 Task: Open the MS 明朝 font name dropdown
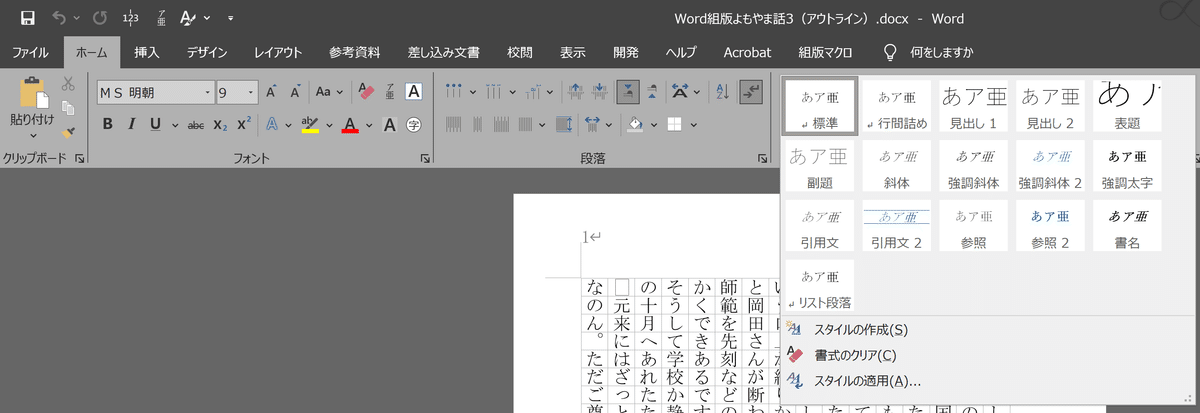point(208,92)
